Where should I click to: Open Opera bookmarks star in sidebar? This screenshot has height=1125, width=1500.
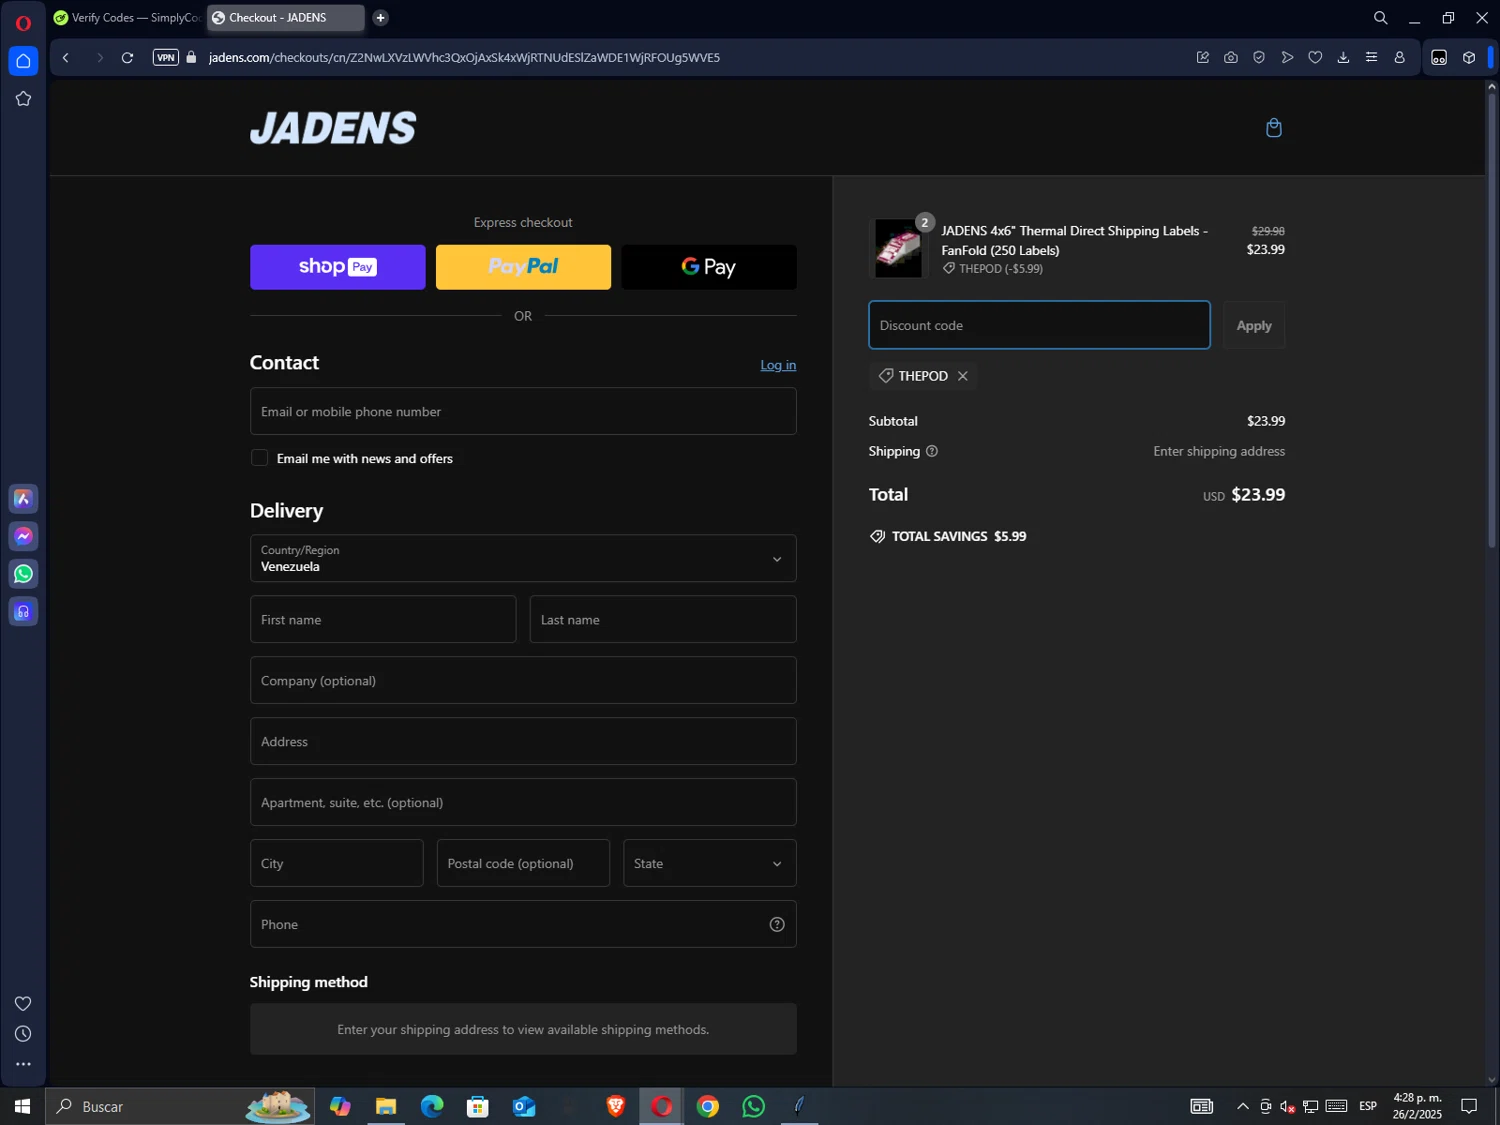23,99
